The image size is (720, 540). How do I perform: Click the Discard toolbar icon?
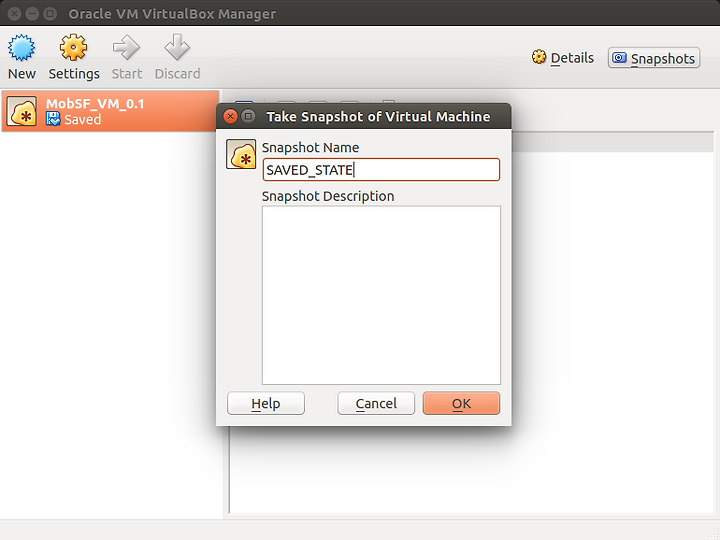pos(177,48)
